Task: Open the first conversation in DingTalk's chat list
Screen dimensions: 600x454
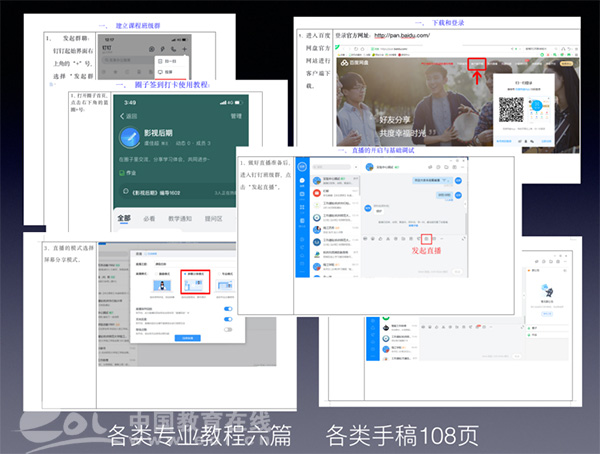Action: (x=335, y=180)
